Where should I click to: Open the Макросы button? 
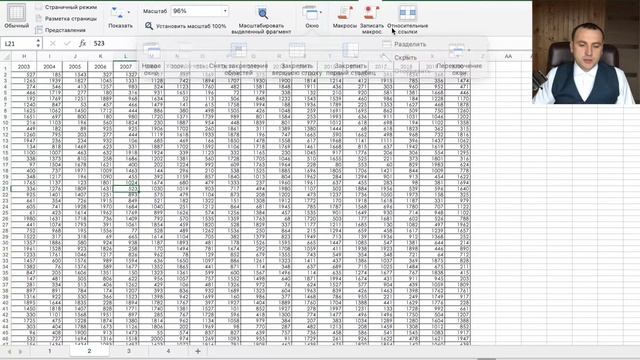tap(344, 18)
